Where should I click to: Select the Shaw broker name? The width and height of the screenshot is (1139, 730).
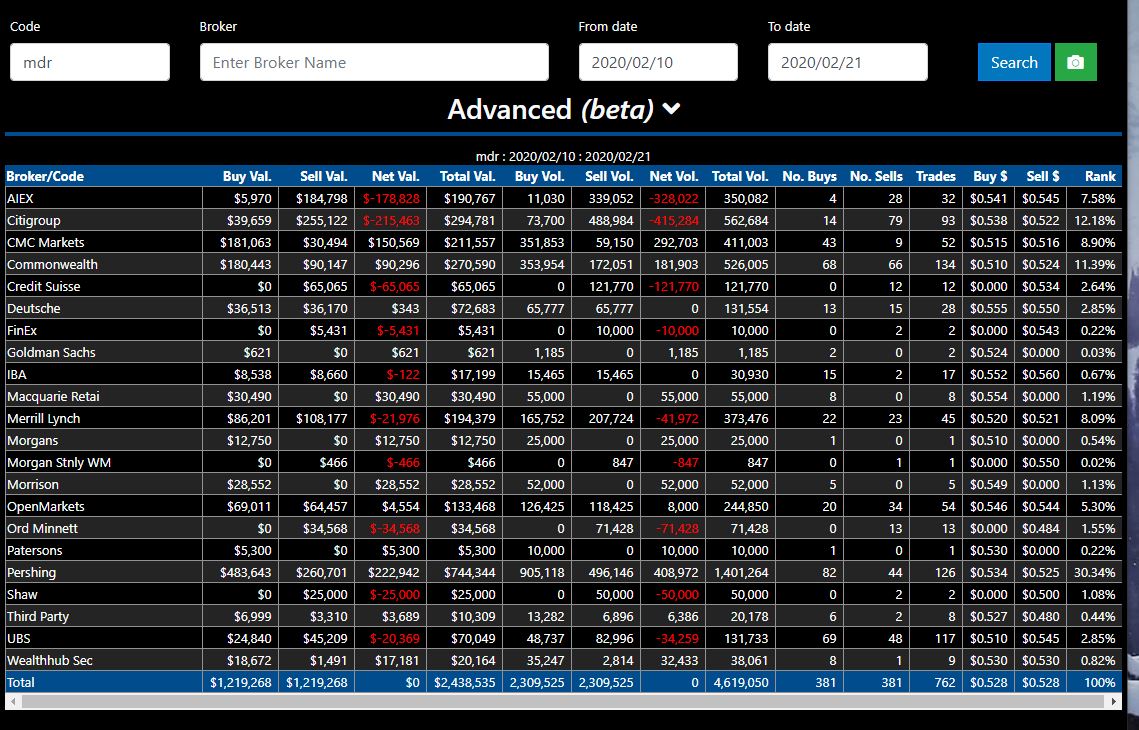pos(23,594)
